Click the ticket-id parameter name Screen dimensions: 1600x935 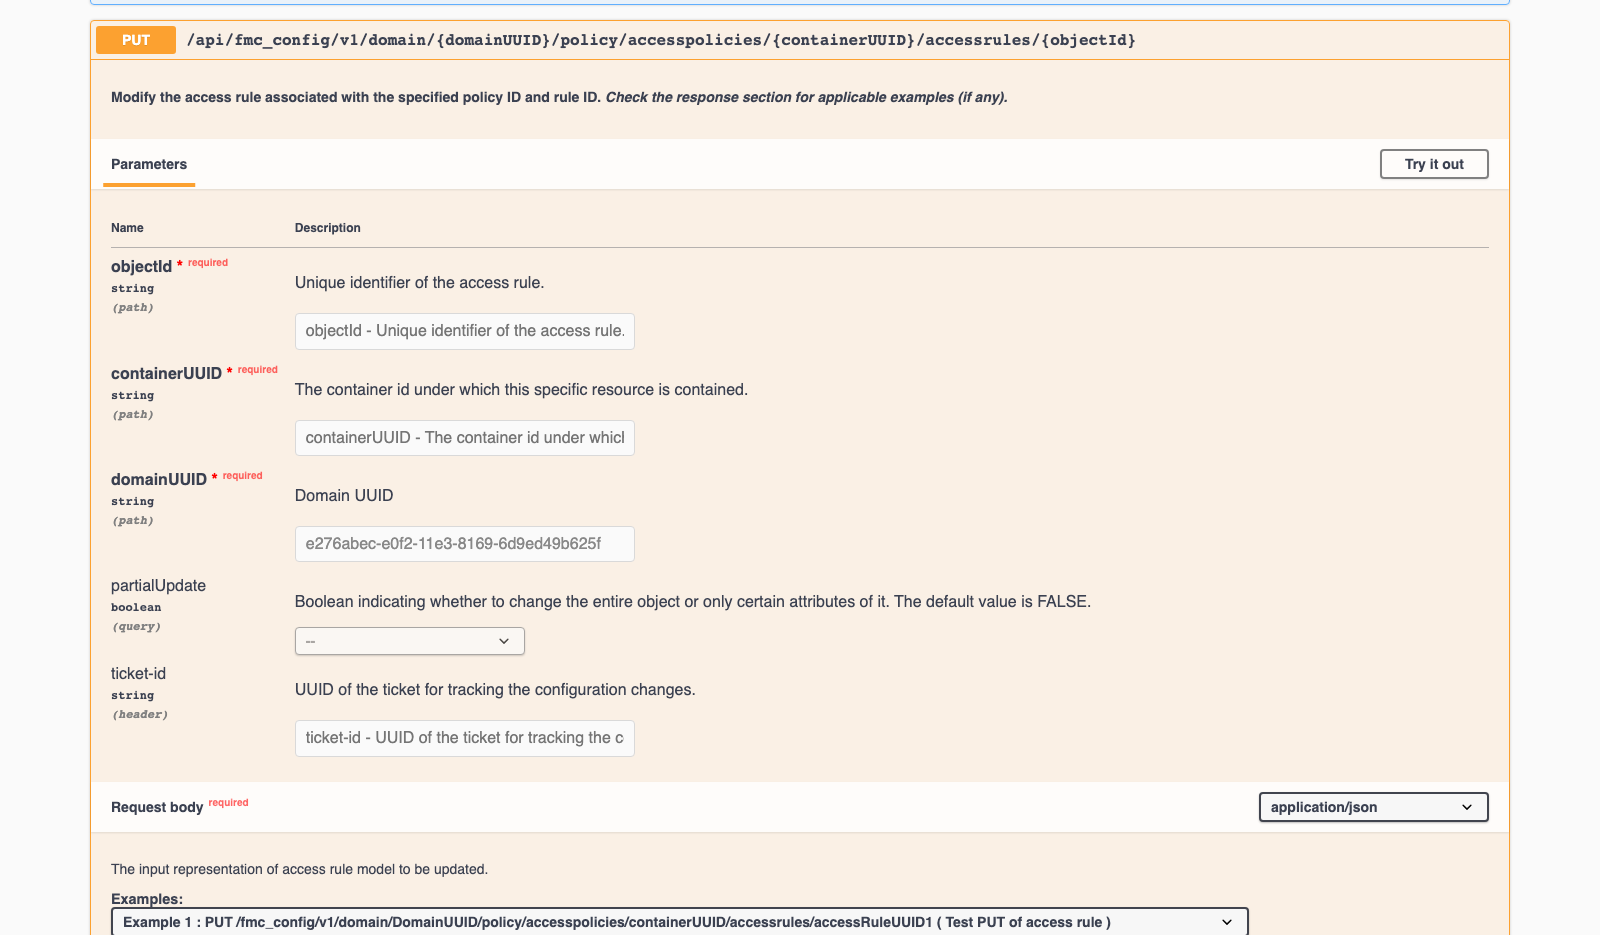138,673
